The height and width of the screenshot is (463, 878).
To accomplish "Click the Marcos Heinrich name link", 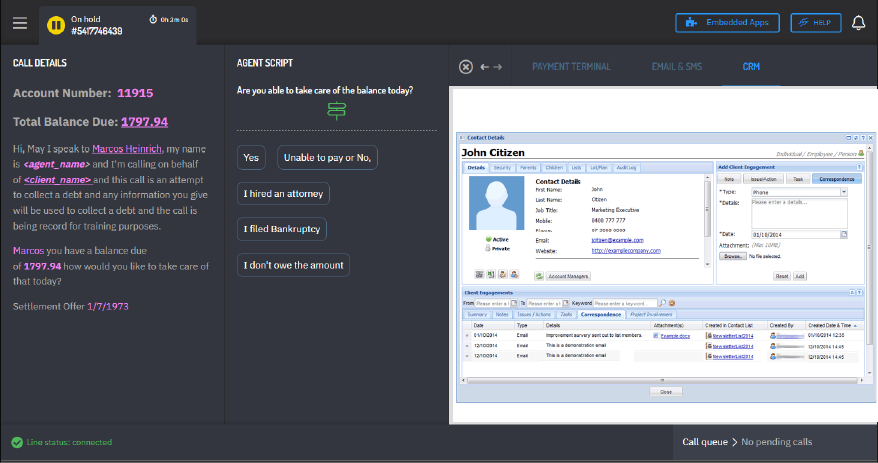I will [x=127, y=149].
